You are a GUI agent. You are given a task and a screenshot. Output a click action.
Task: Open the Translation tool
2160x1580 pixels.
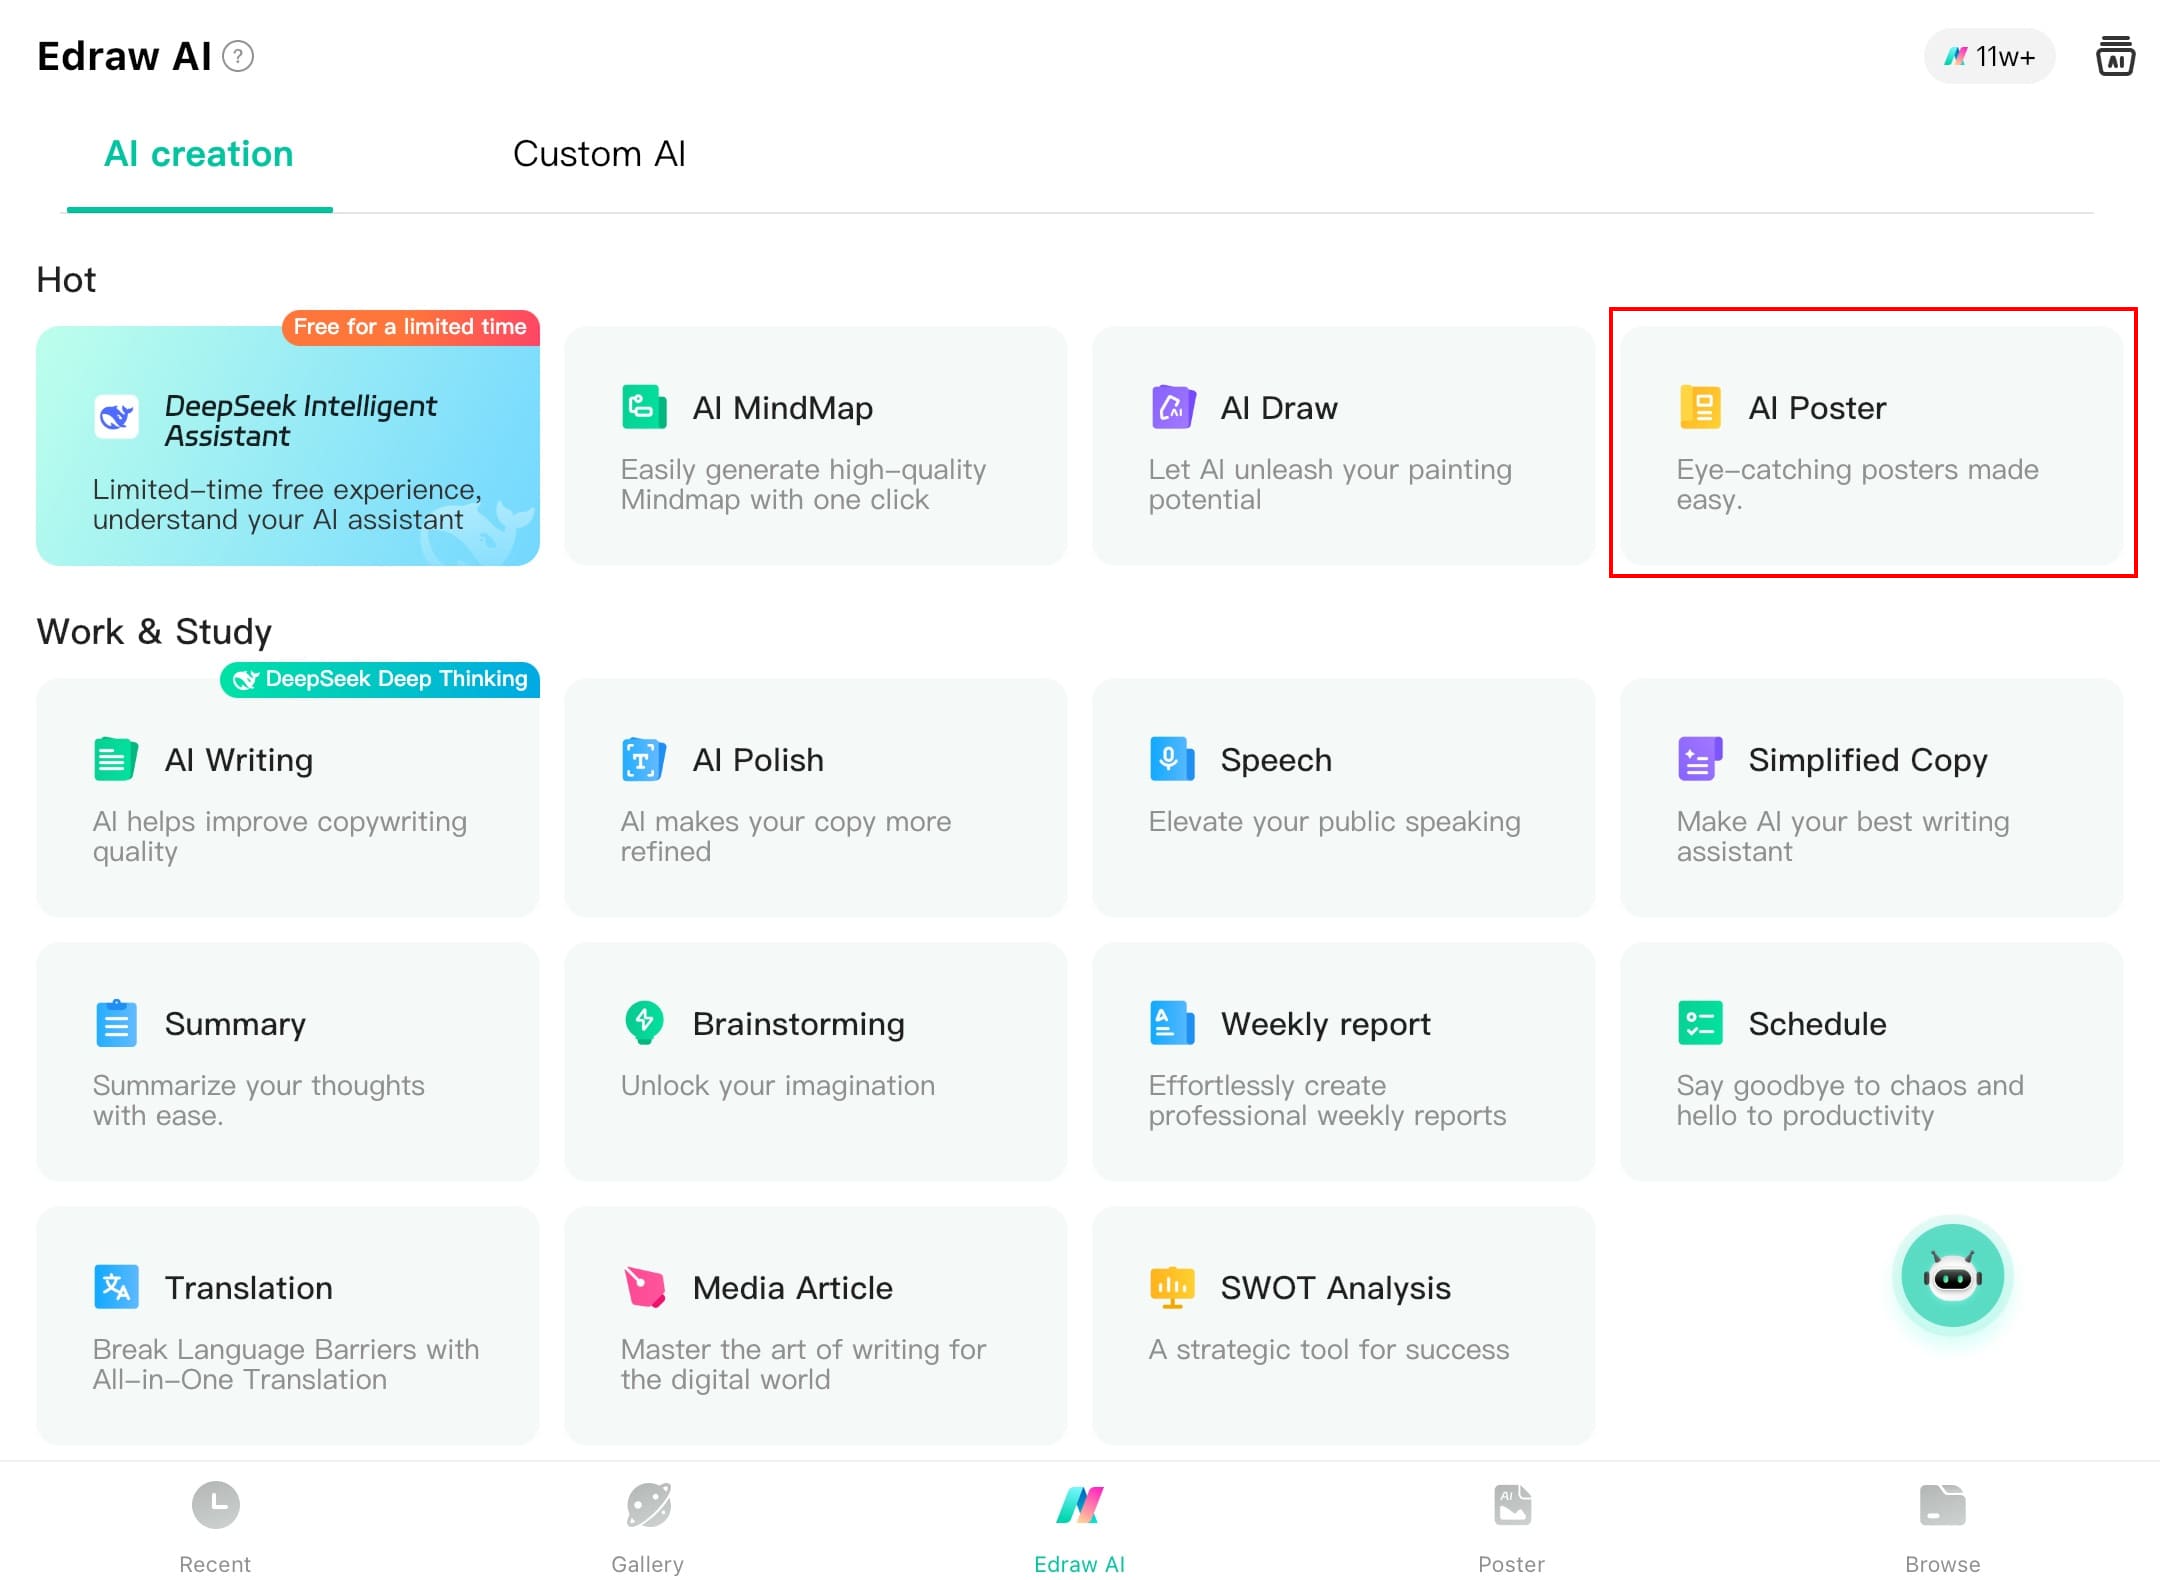(x=288, y=1326)
